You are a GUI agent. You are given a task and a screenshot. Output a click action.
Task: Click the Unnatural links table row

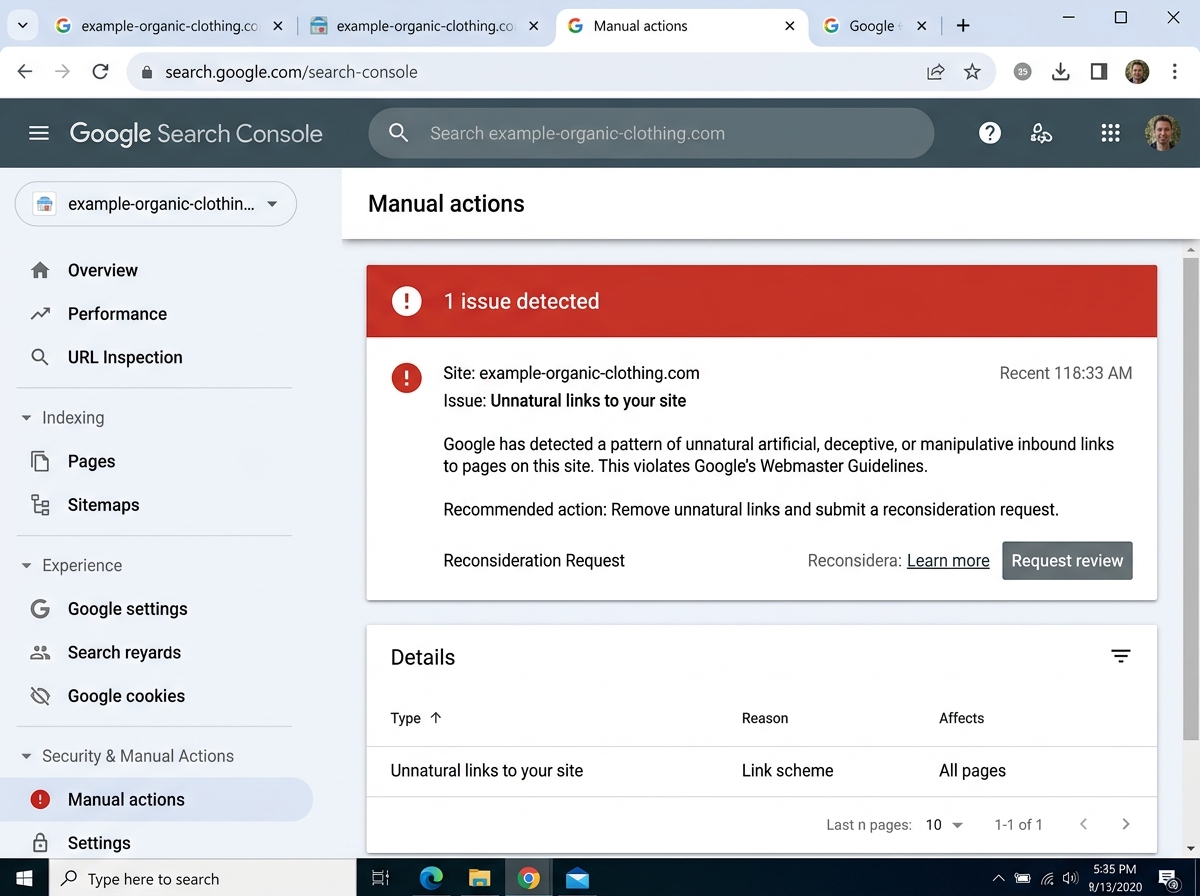point(762,771)
